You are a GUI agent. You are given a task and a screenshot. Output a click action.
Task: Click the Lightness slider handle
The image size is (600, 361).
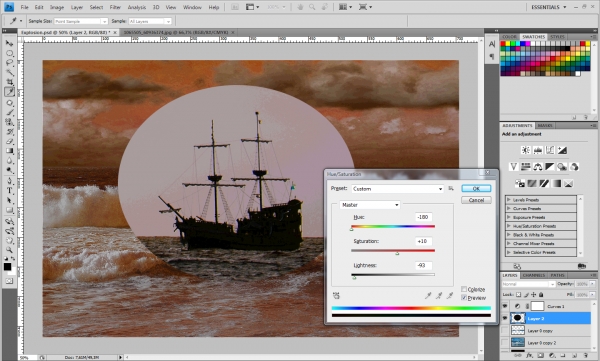(354, 277)
